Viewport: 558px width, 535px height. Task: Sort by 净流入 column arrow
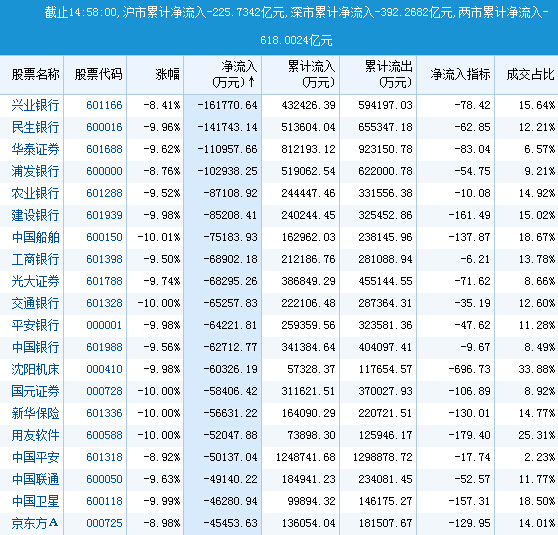pos(252,82)
